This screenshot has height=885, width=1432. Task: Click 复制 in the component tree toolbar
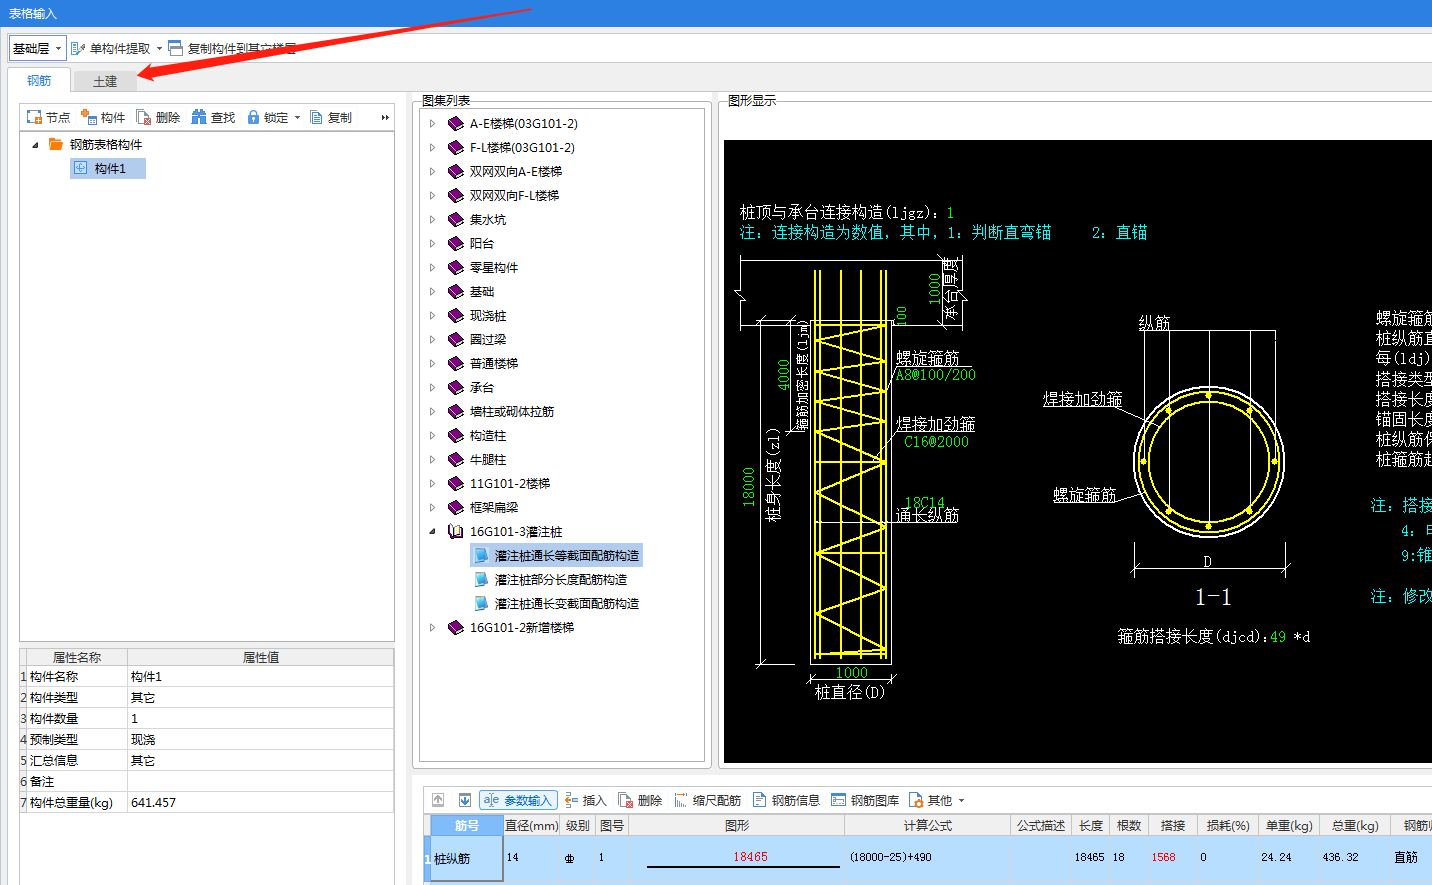tap(331, 117)
